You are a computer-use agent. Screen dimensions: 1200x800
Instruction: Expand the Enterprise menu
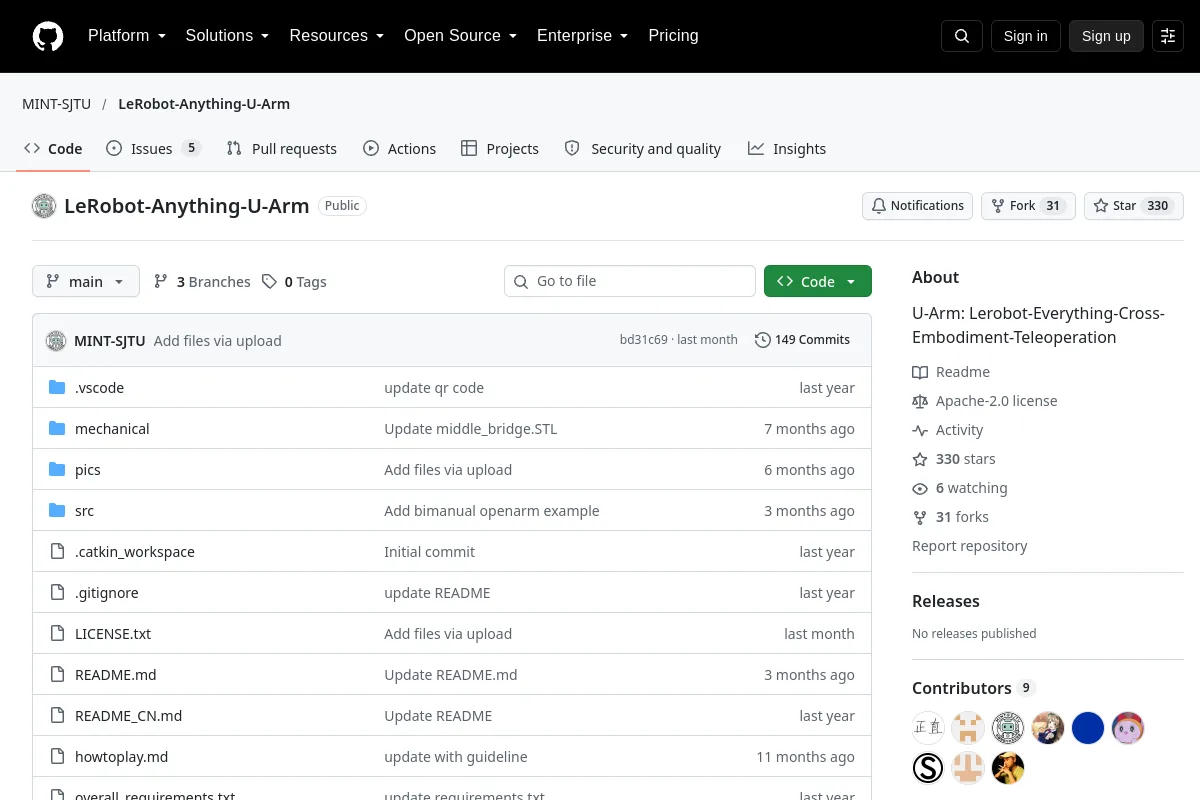click(x=582, y=36)
